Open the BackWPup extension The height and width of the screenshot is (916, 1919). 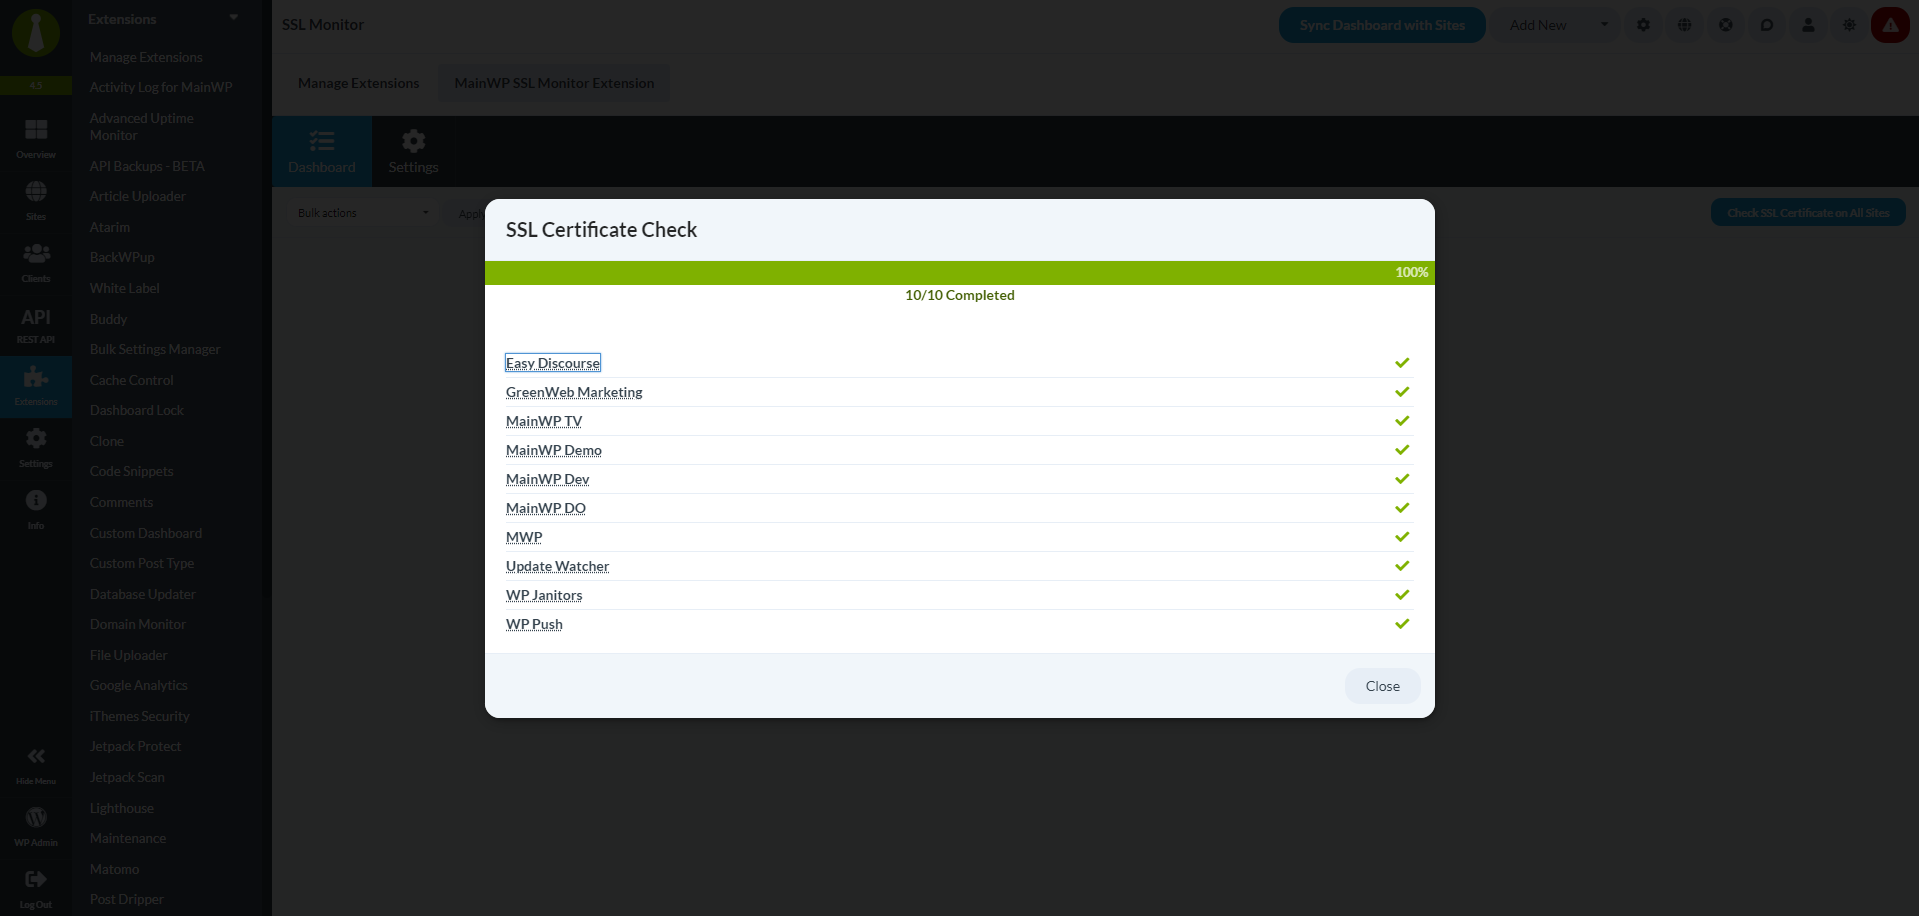(122, 257)
